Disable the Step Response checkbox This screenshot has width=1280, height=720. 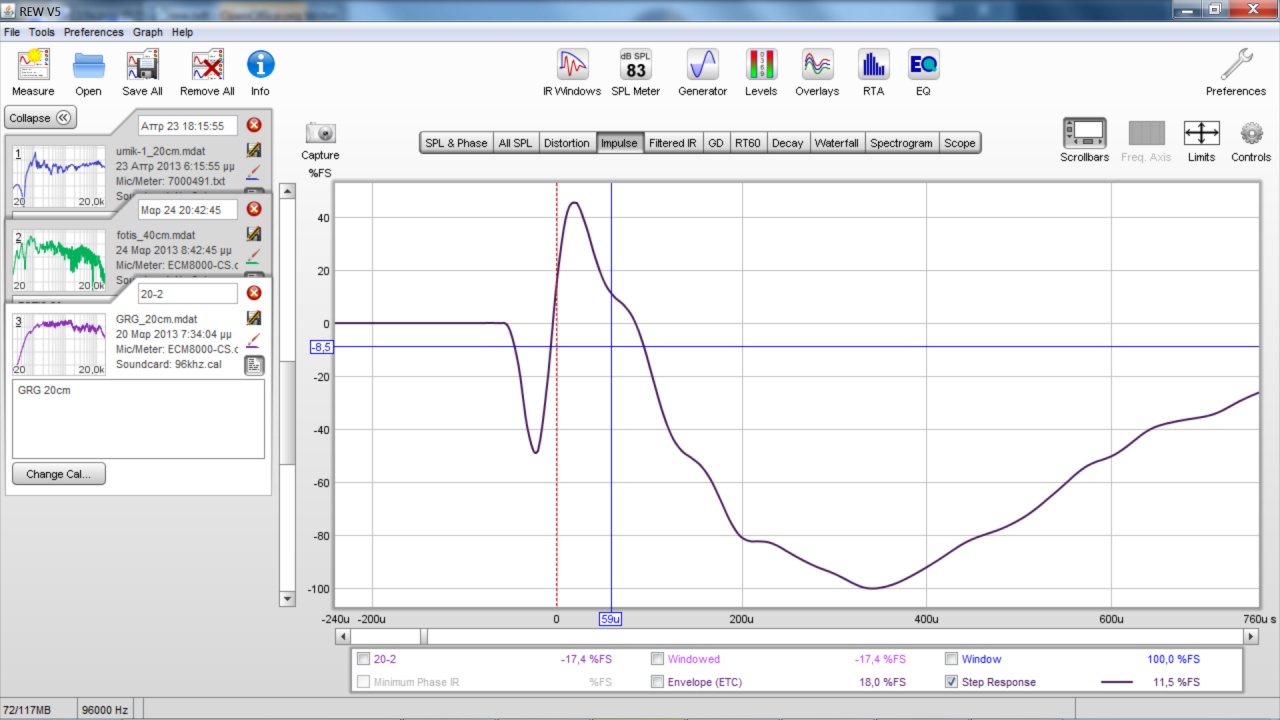[951, 682]
